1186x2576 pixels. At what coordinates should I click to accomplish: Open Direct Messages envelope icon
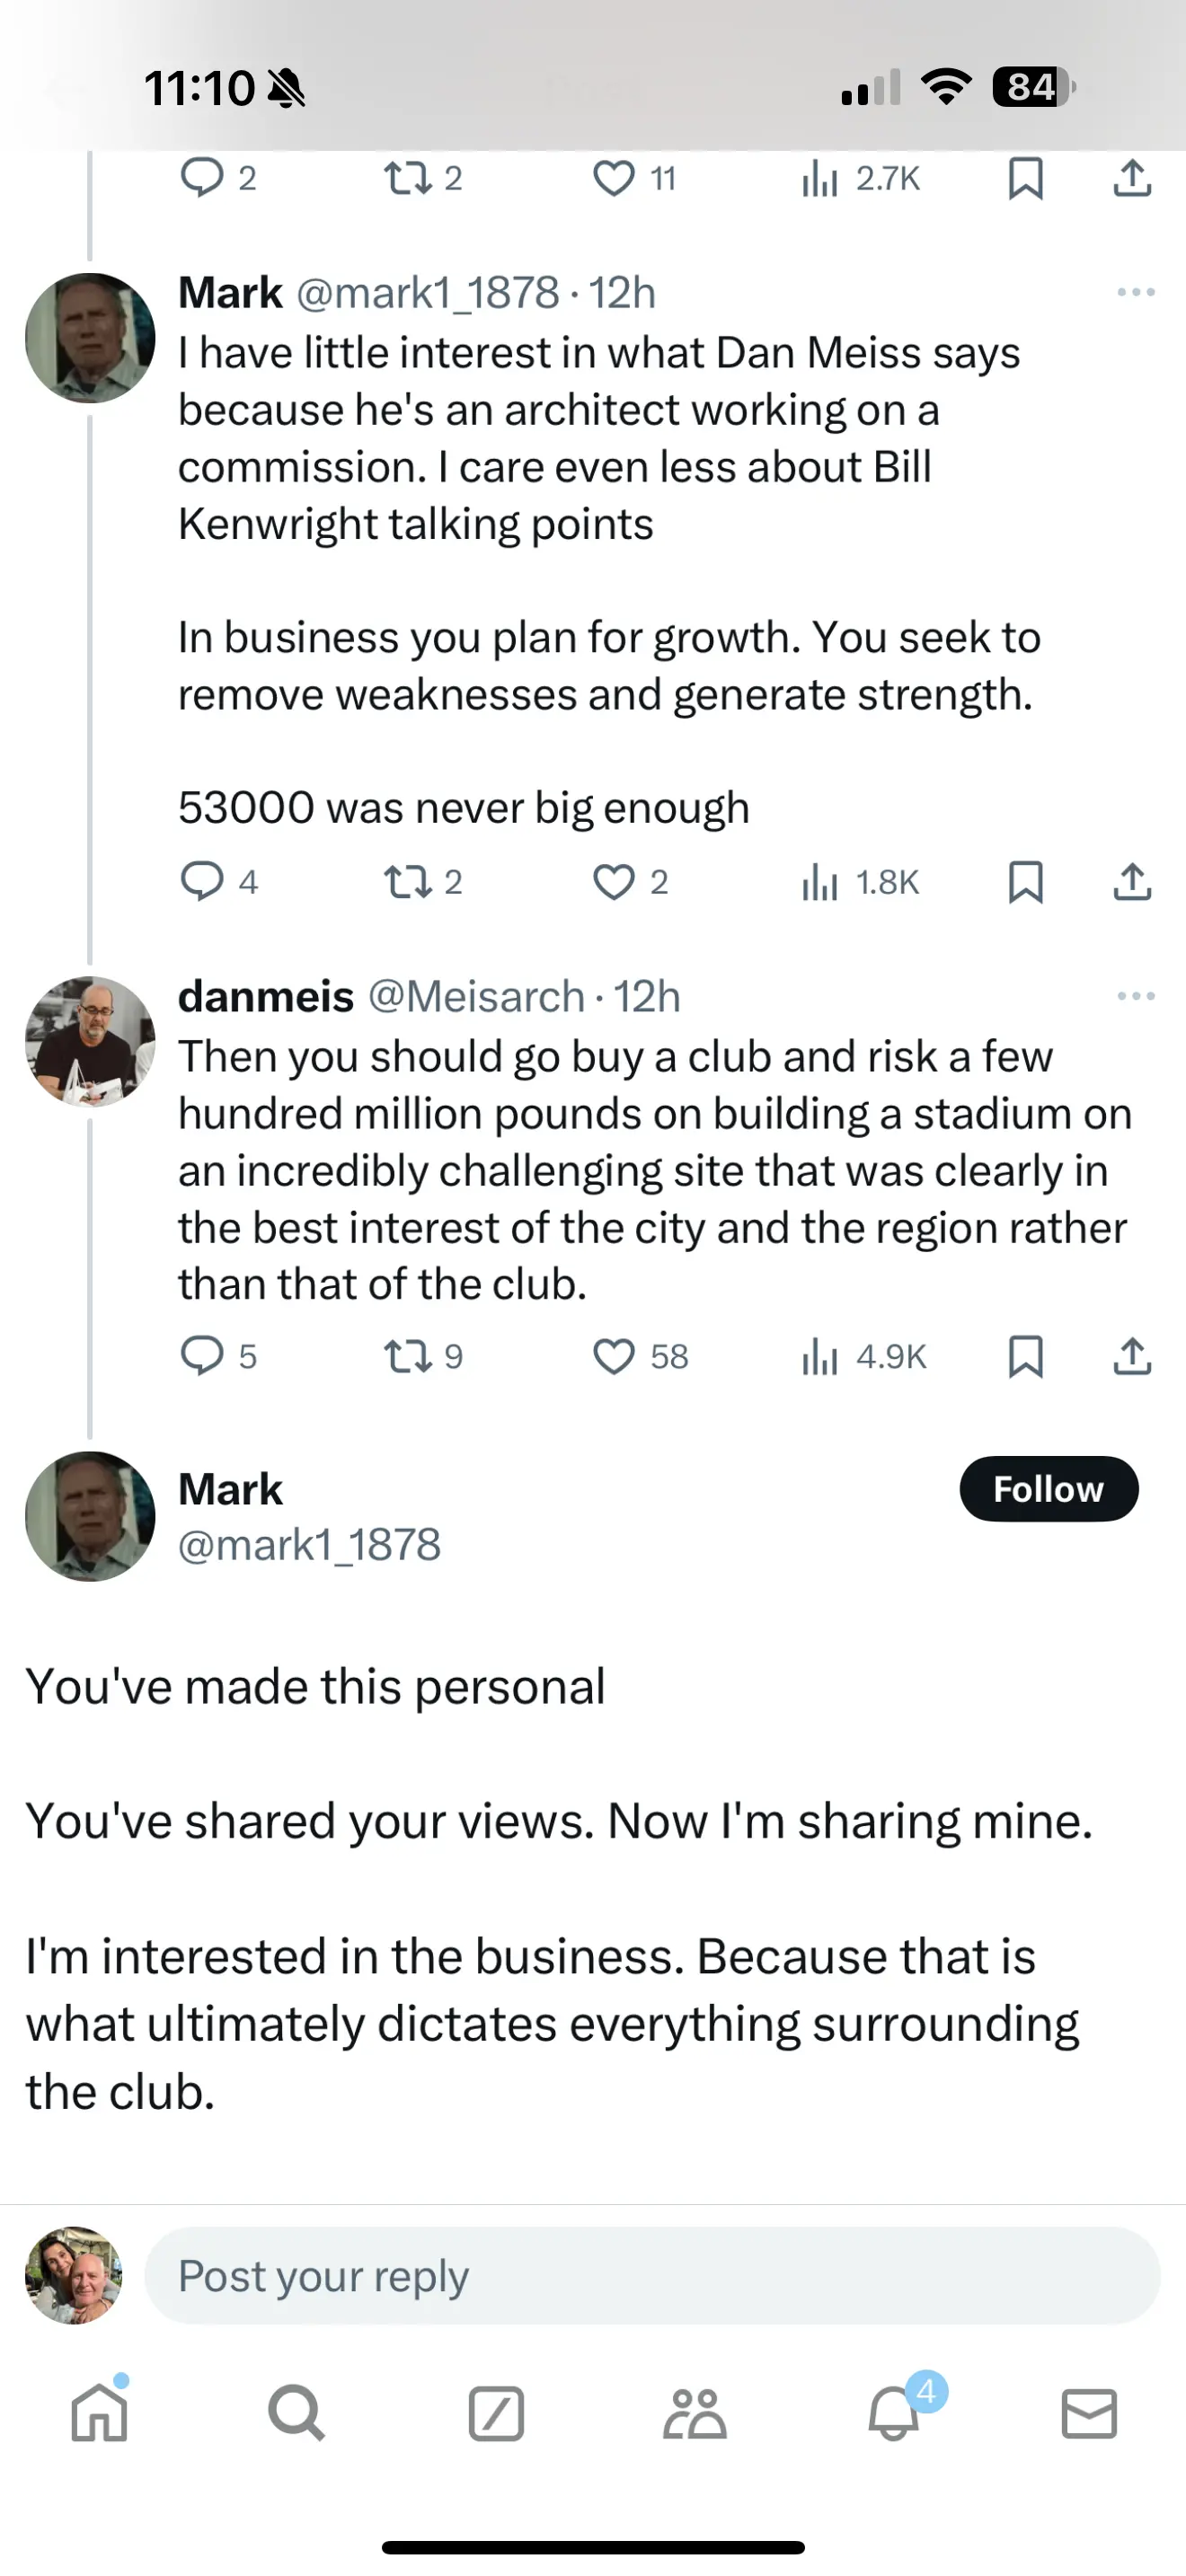point(1089,2415)
